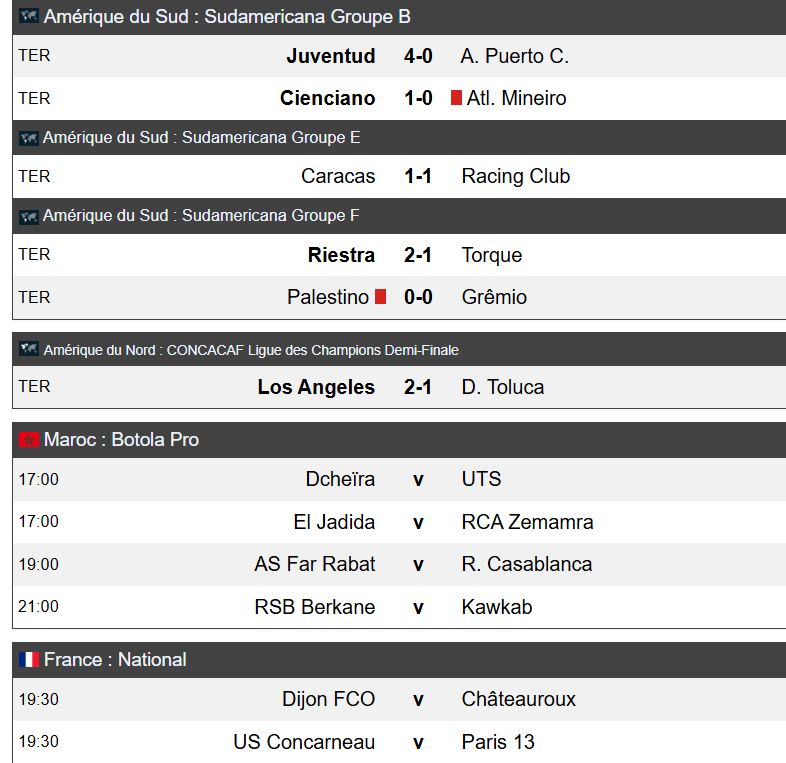786x763 pixels.
Task: Select the RSB Berkane team name
Action: (x=314, y=607)
